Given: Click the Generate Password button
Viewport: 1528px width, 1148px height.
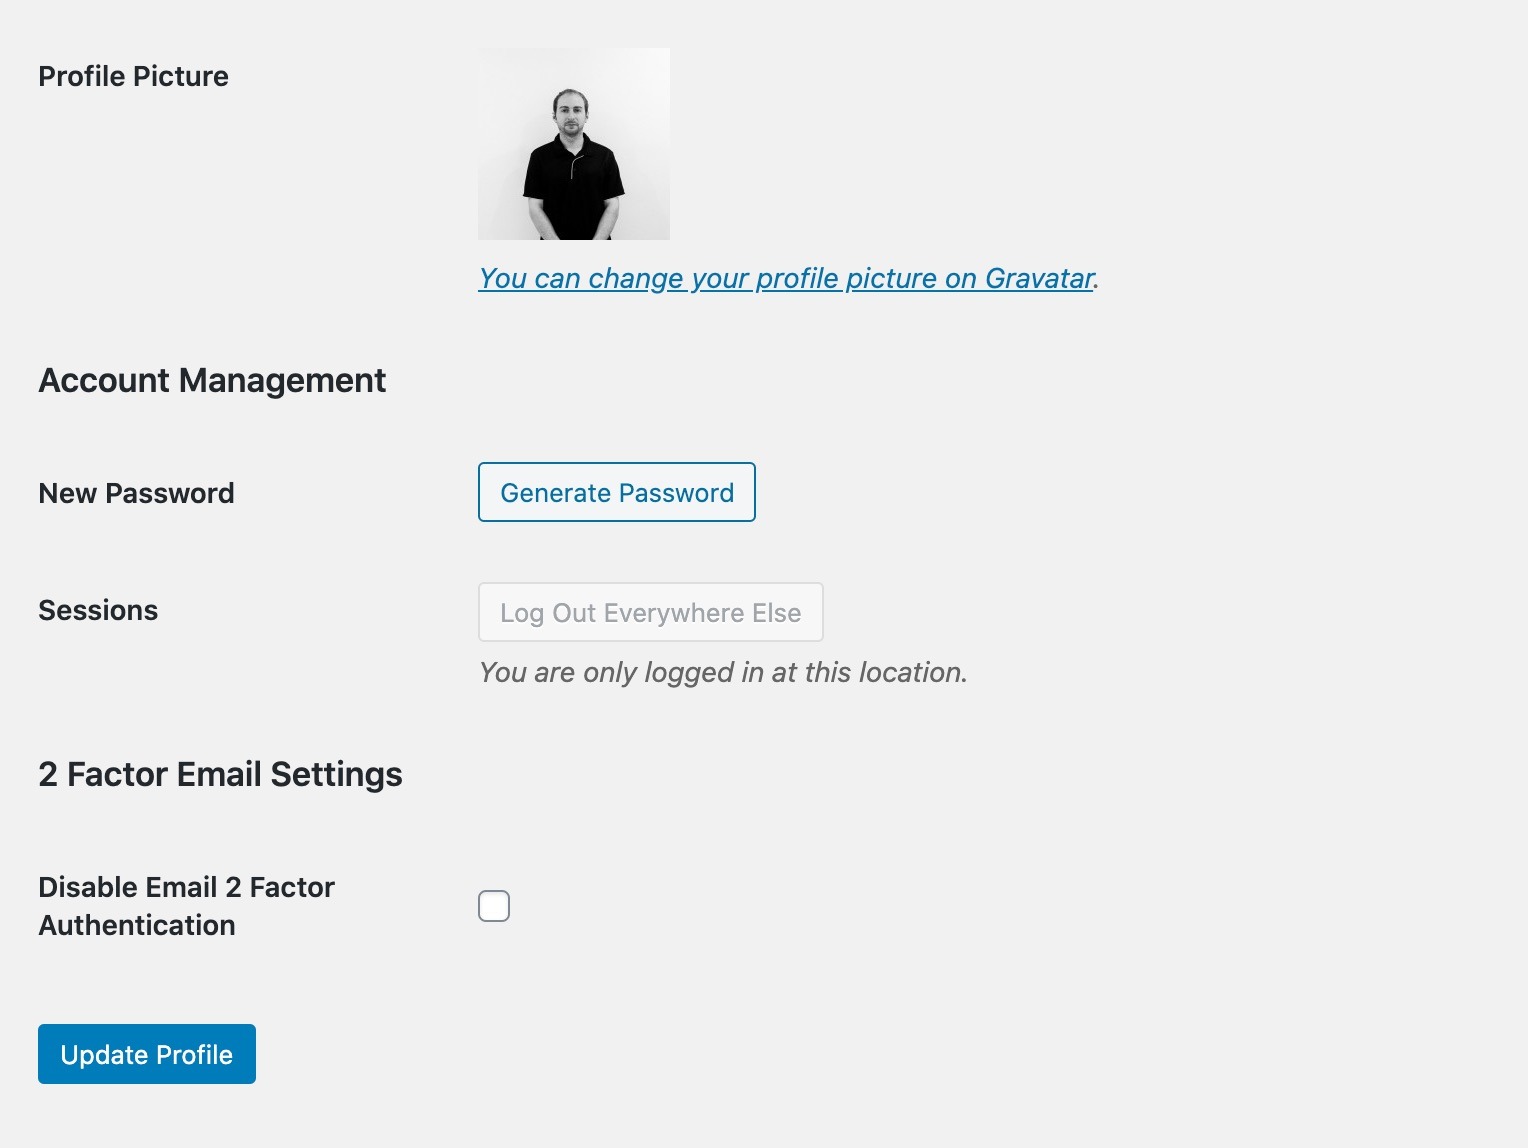Looking at the screenshot, I should coord(617,492).
